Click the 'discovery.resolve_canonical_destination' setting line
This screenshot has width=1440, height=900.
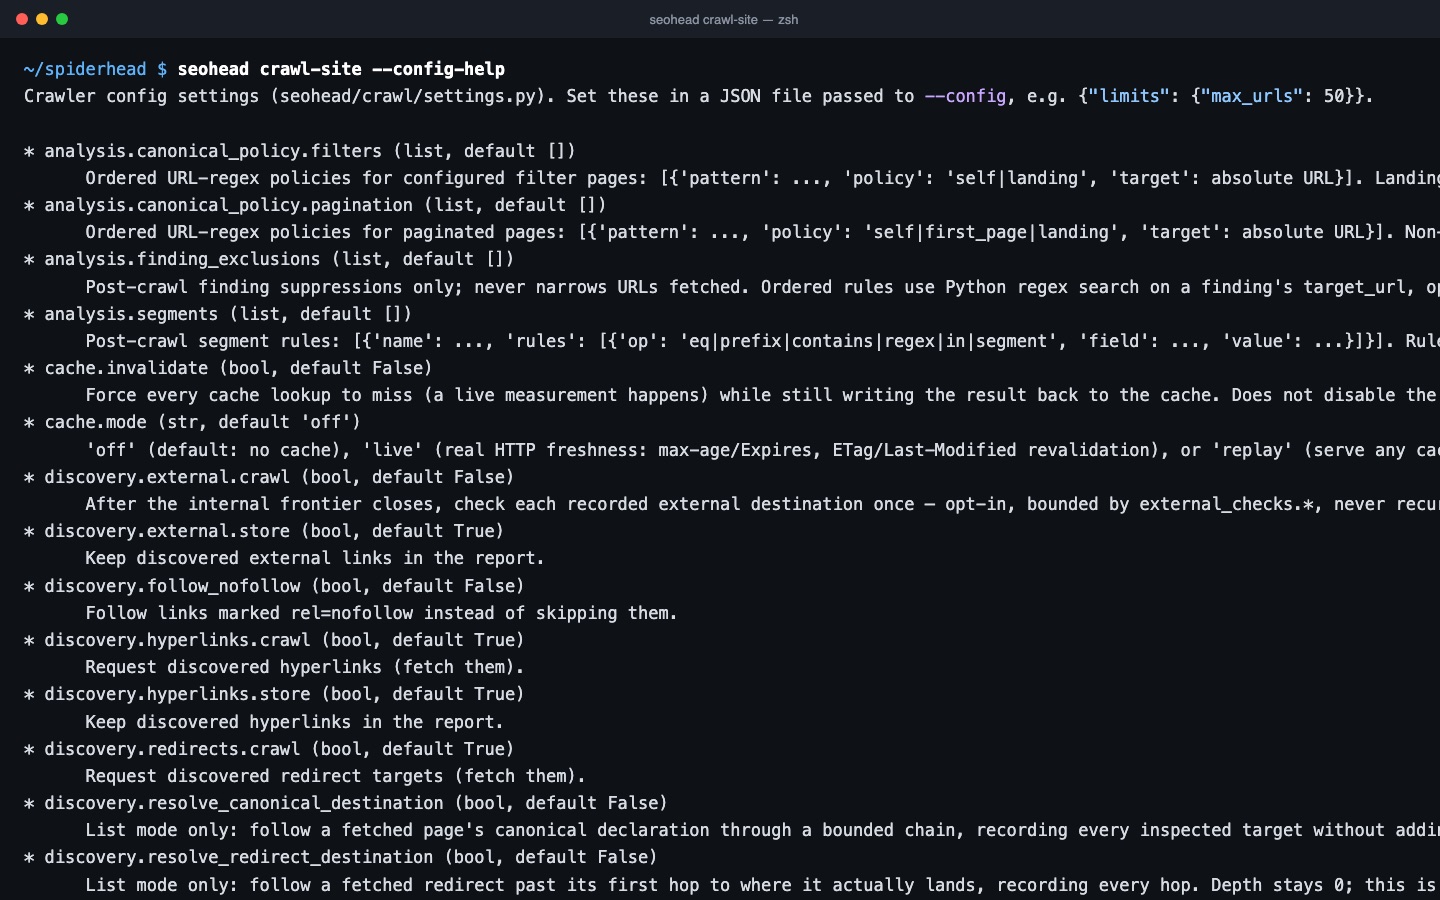(x=346, y=803)
